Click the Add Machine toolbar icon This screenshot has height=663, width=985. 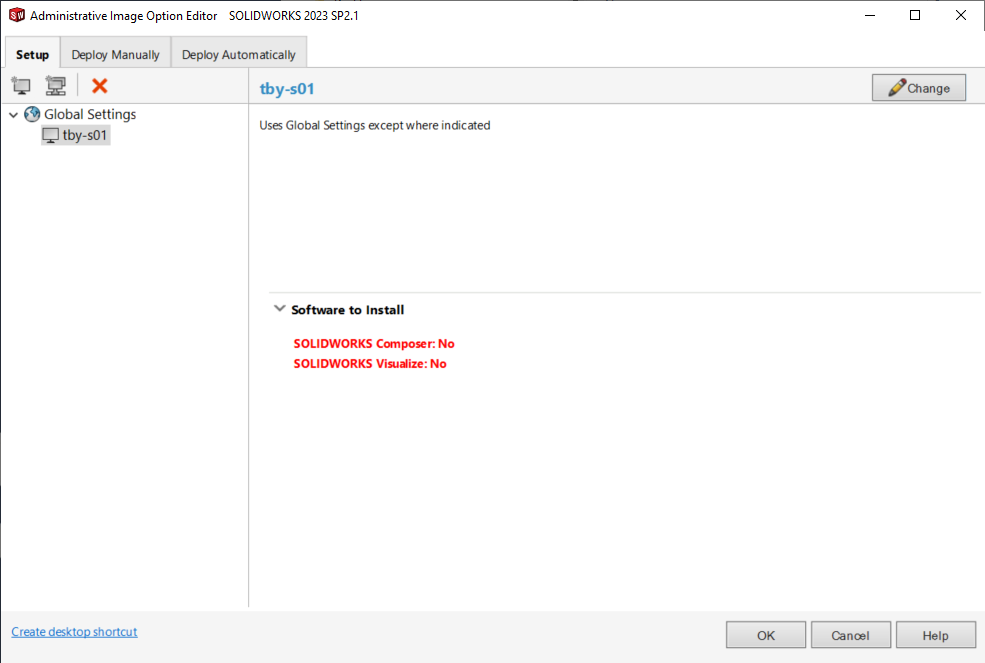click(x=20, y=86)
